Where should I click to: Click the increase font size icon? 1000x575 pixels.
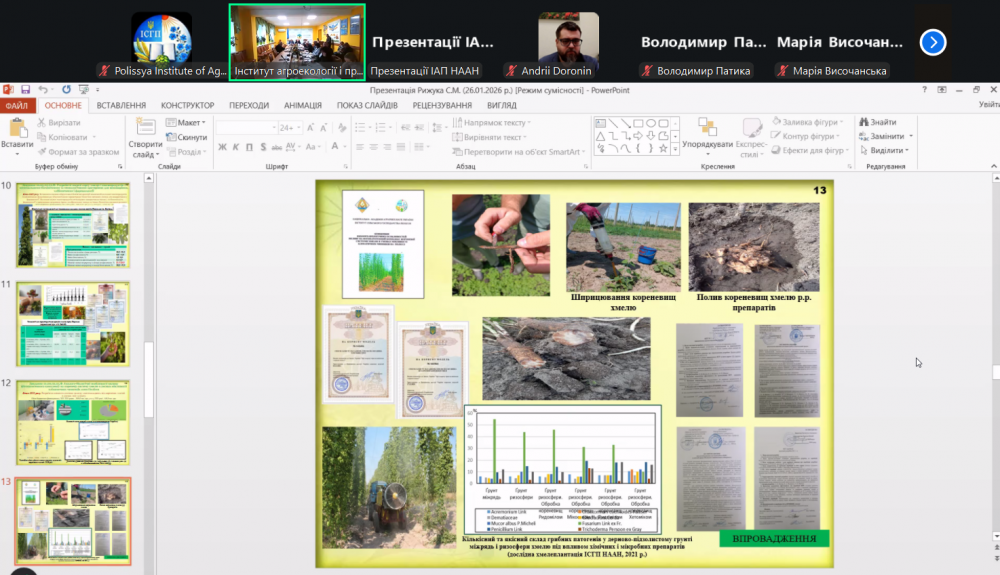(x=310, y=128)
